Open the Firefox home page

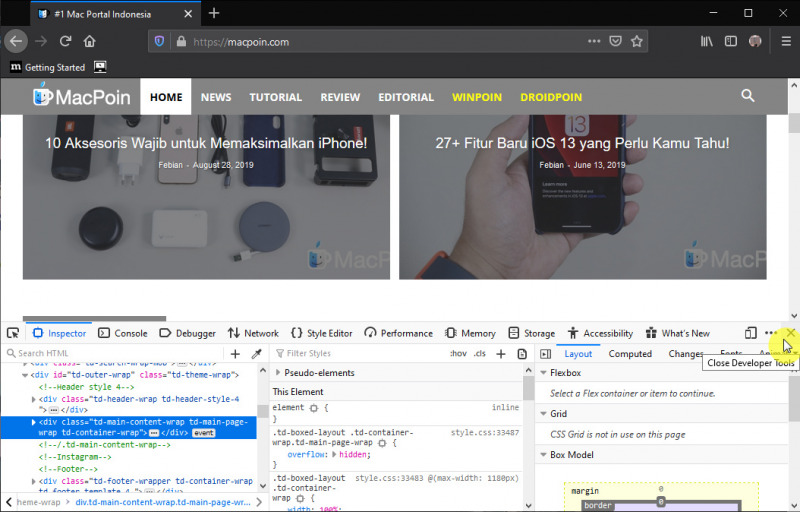click(x=90, y=41)
